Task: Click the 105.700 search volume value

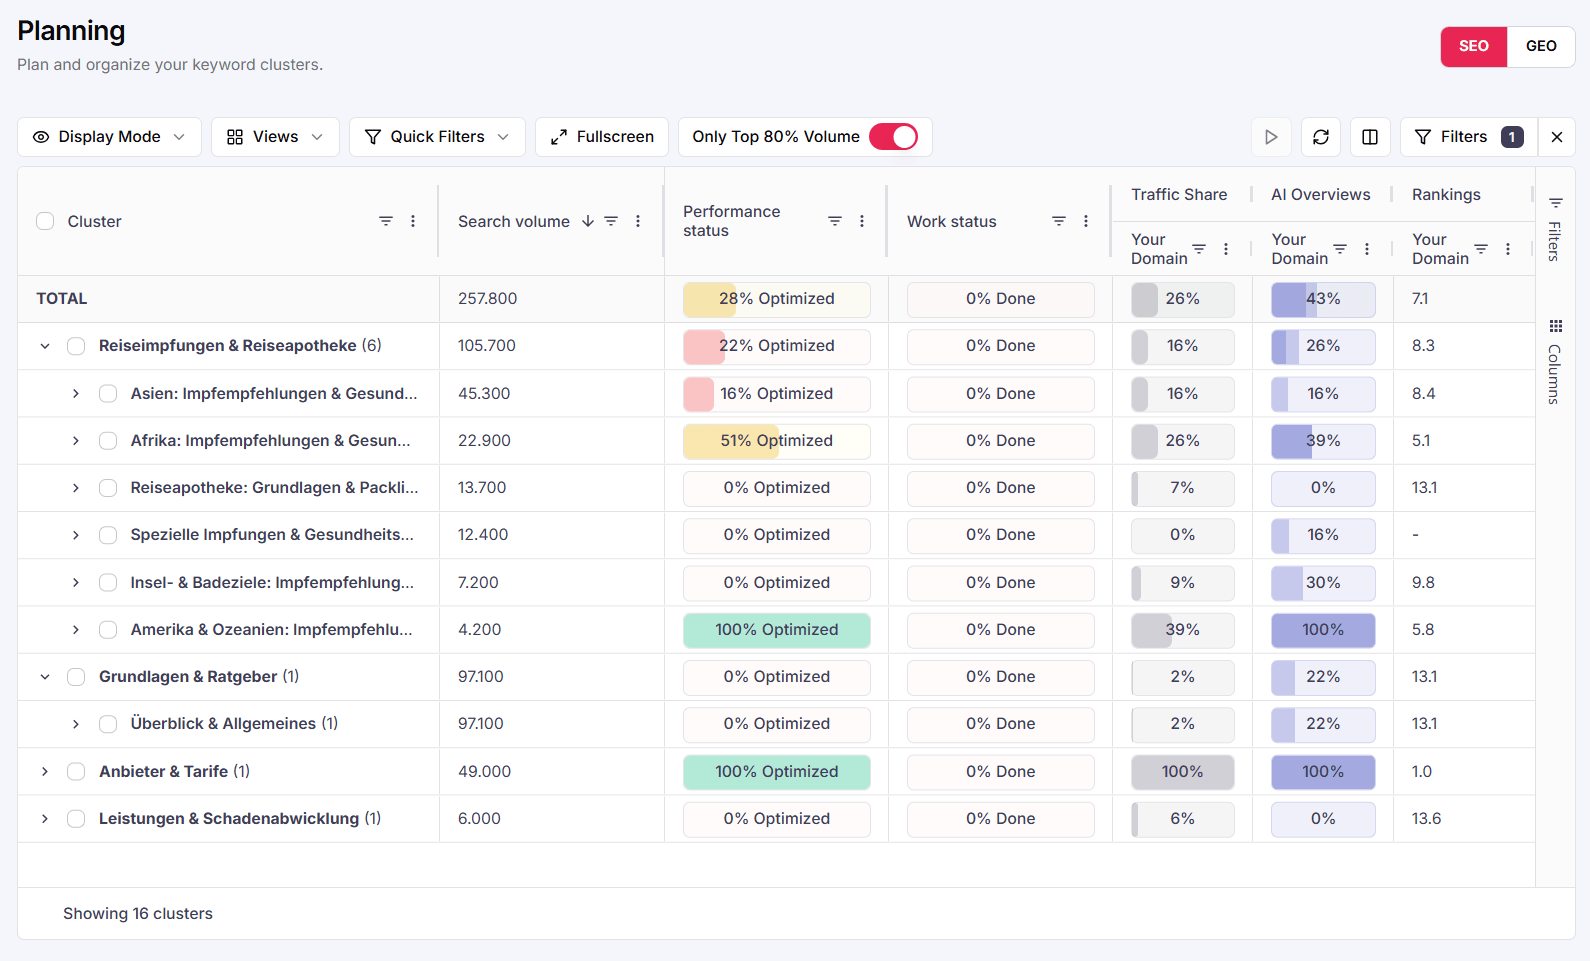Action: point(487,346)
